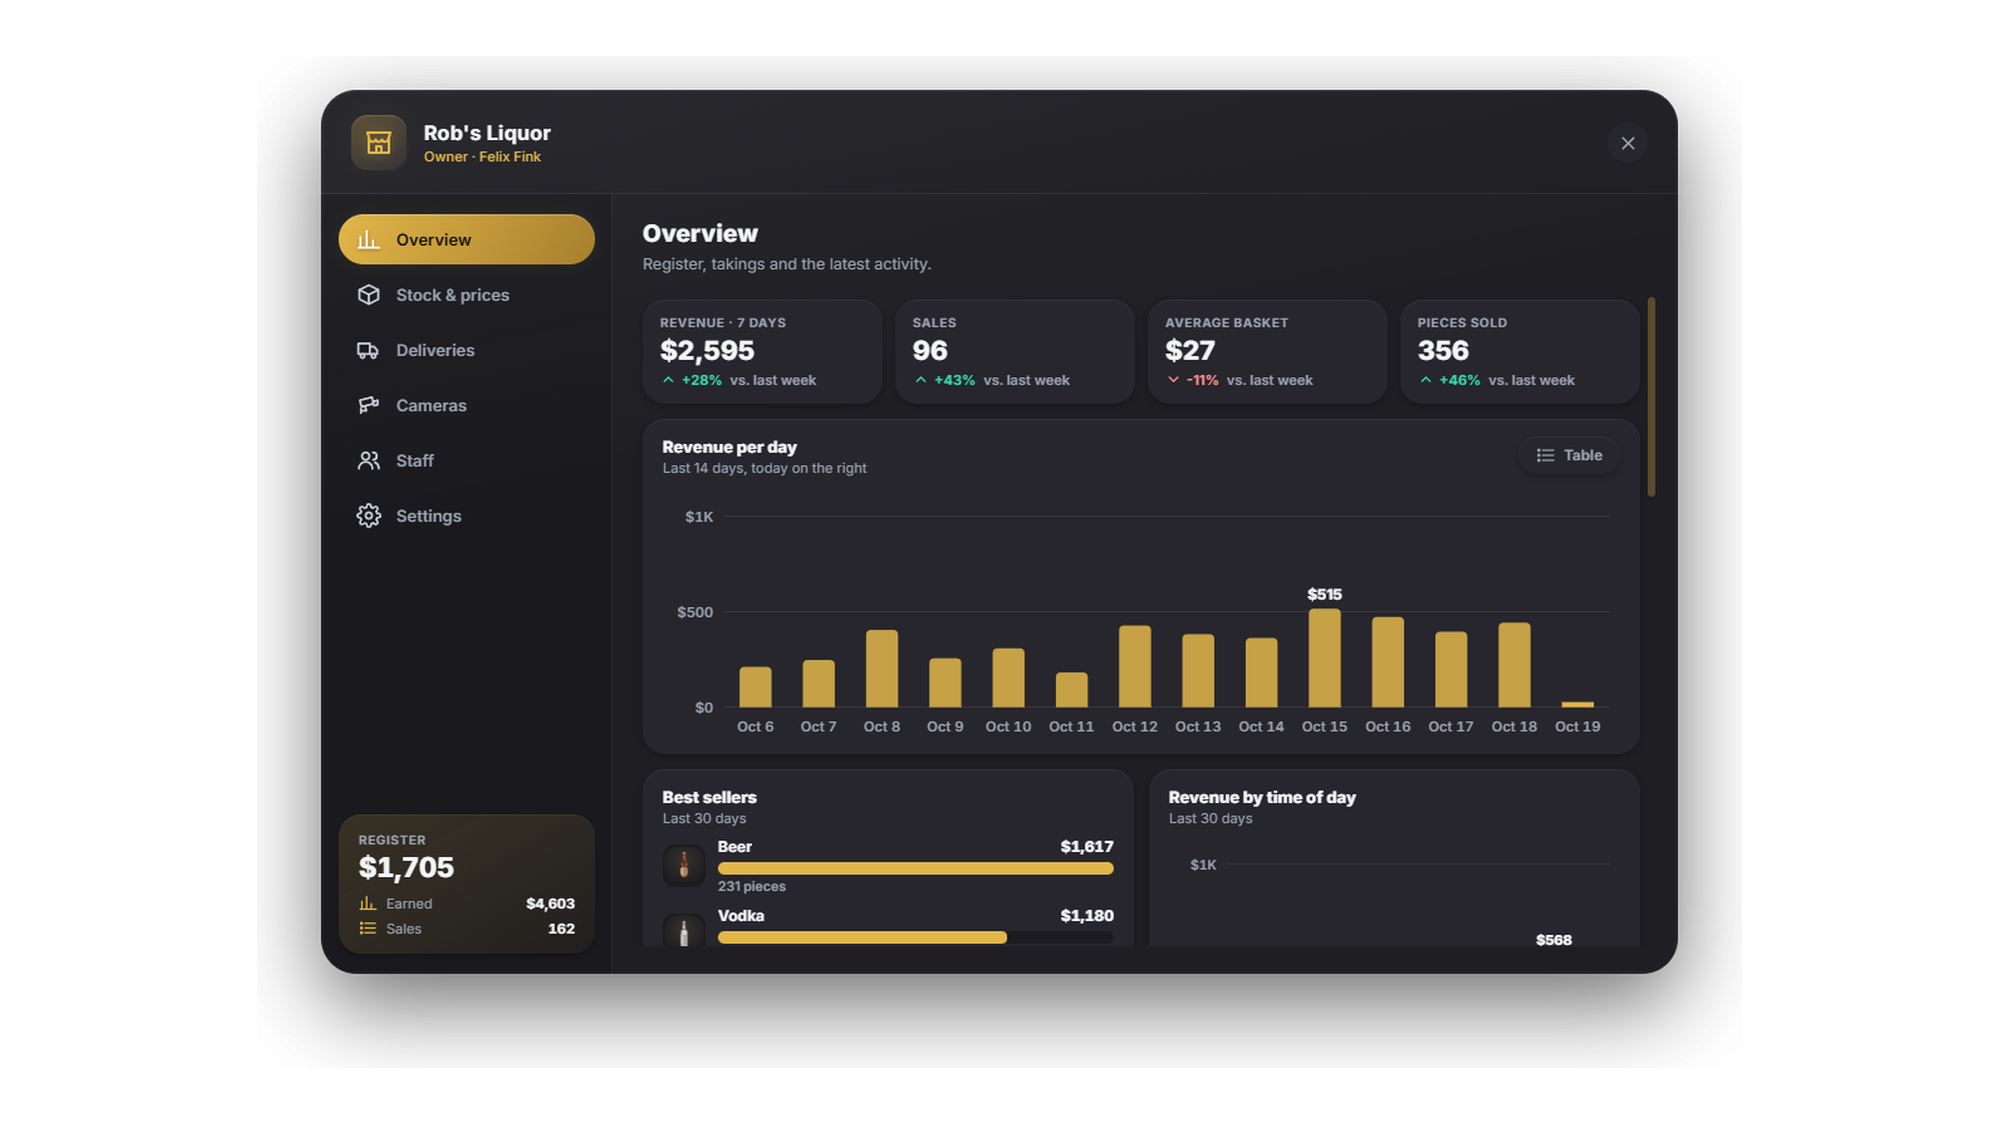Image resolution: width=2000 pixels, height=1125 pixels.
Task: Go to the Deliveries section
Action: pos(466,350)
